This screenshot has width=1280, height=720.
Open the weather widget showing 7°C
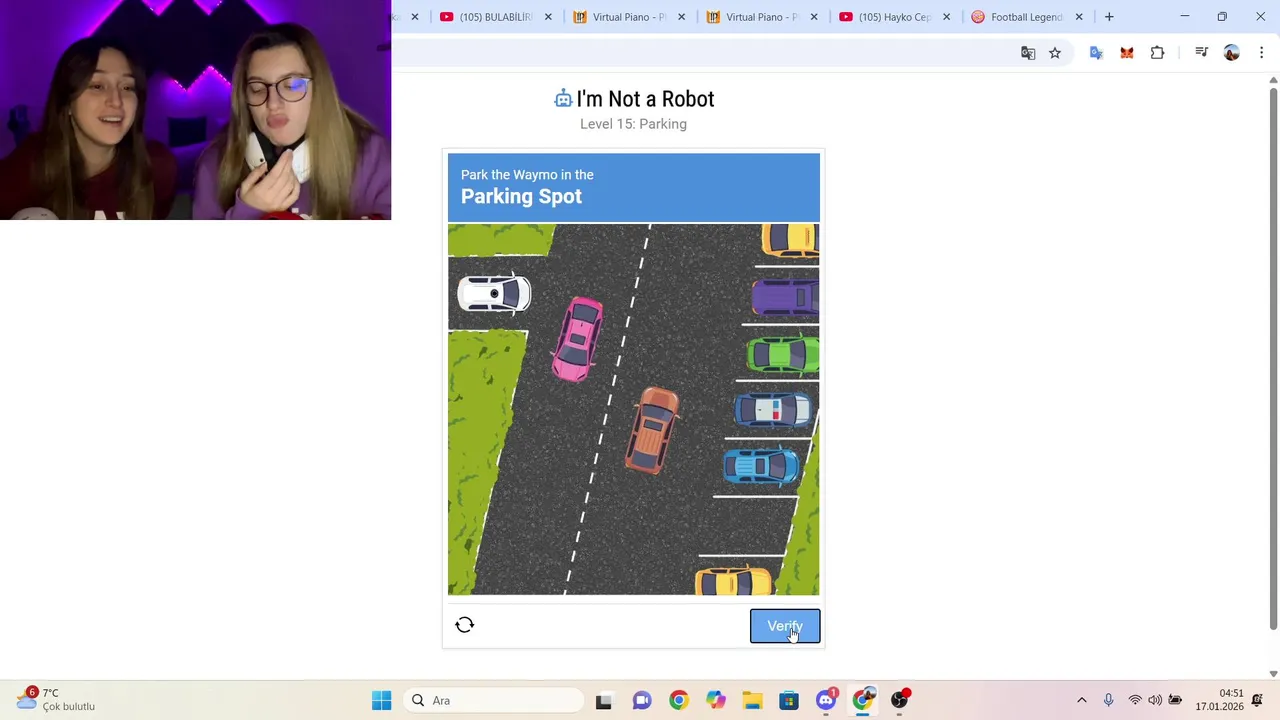click(55, 699)
